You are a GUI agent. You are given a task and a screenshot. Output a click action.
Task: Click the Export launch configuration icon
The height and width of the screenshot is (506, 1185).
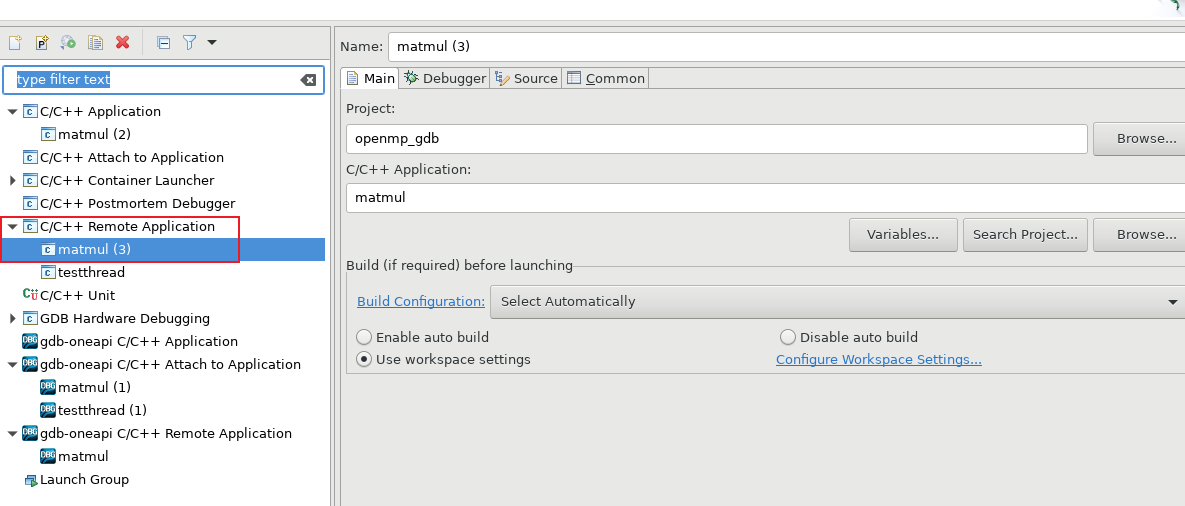pyautogui.click(x=68, y=42)
